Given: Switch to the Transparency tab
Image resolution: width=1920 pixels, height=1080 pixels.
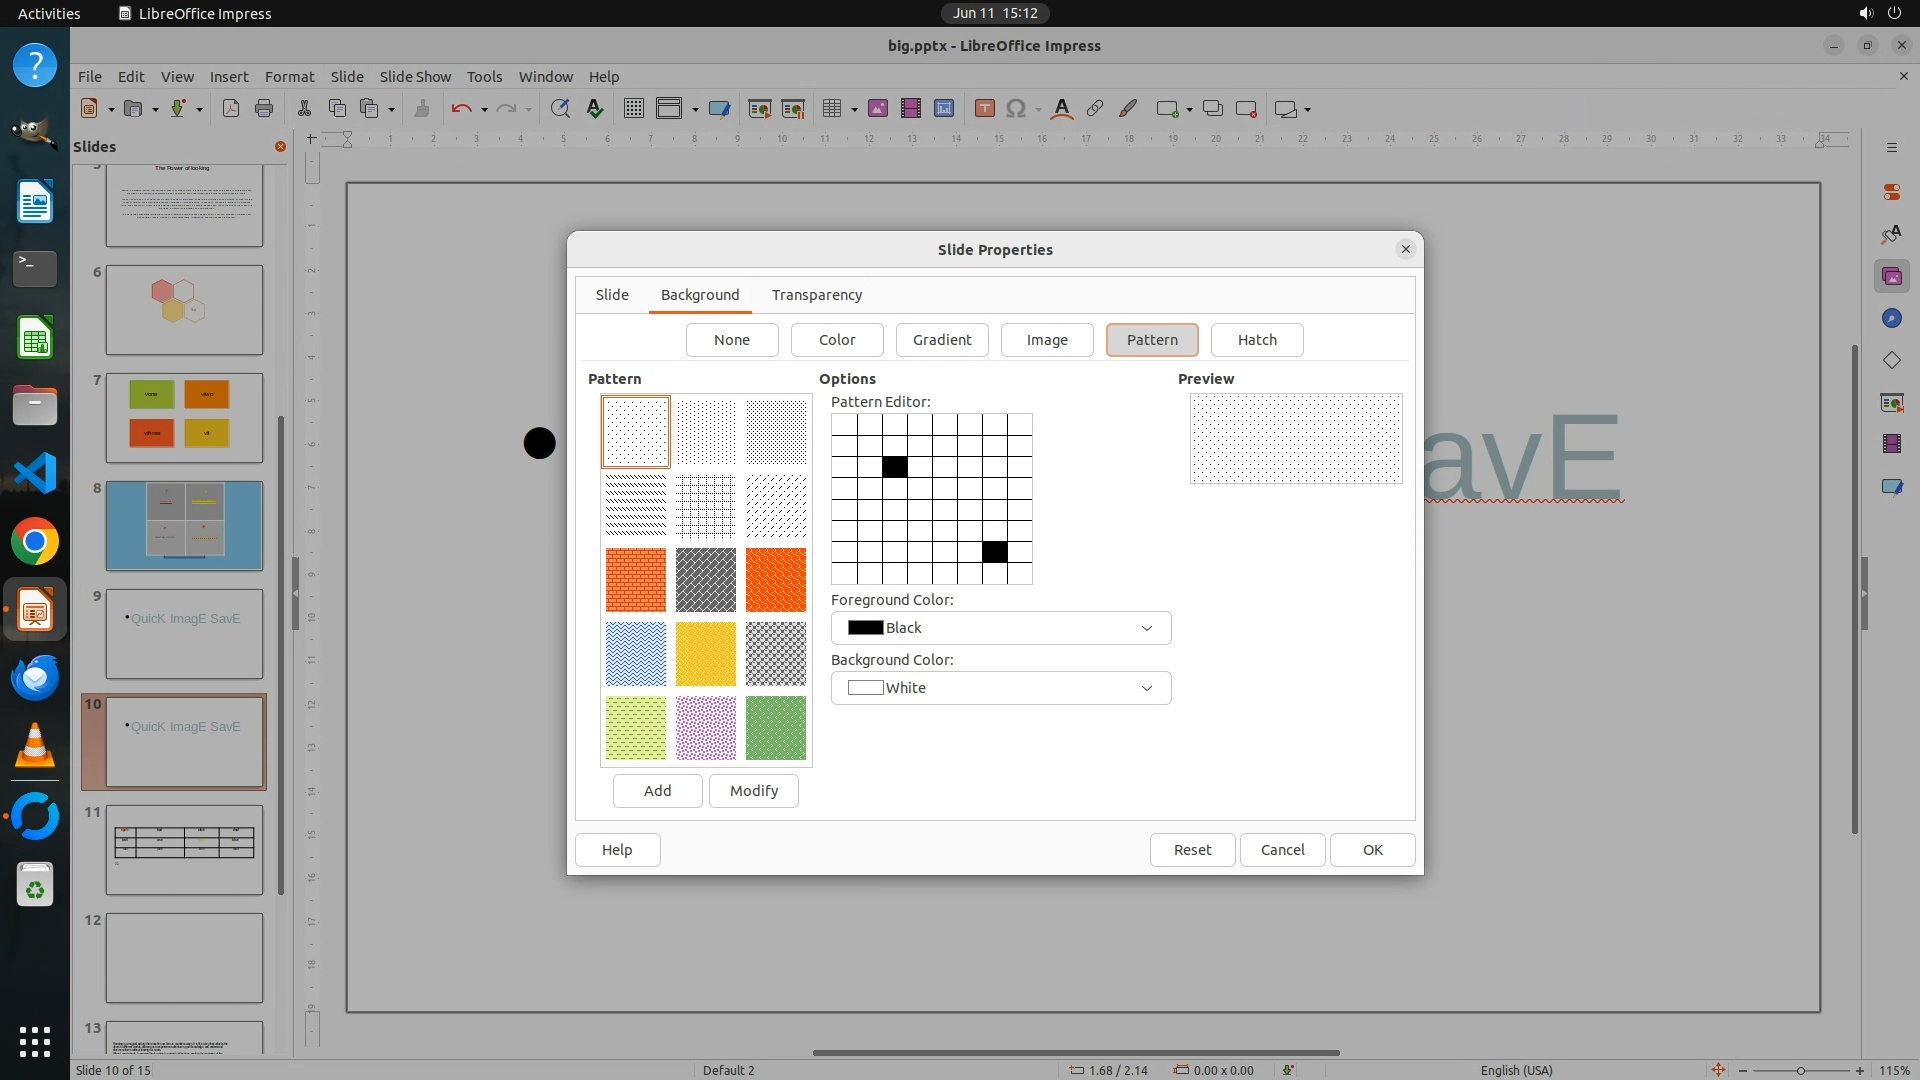Looking at the screenshot, I should click(817, 295).
